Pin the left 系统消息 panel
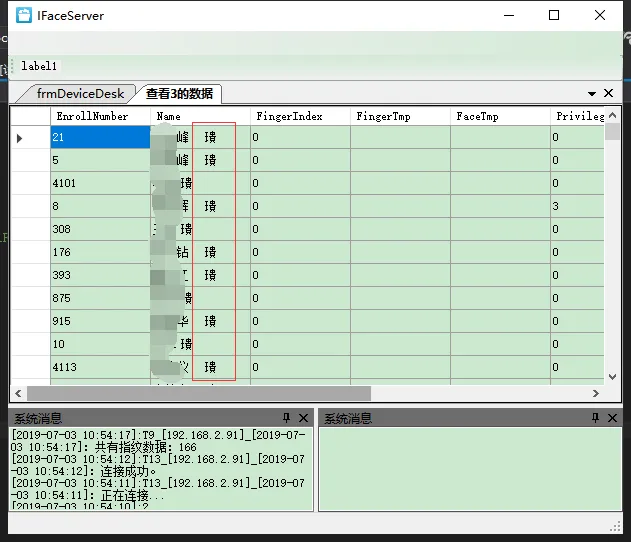 pos(287,418)
